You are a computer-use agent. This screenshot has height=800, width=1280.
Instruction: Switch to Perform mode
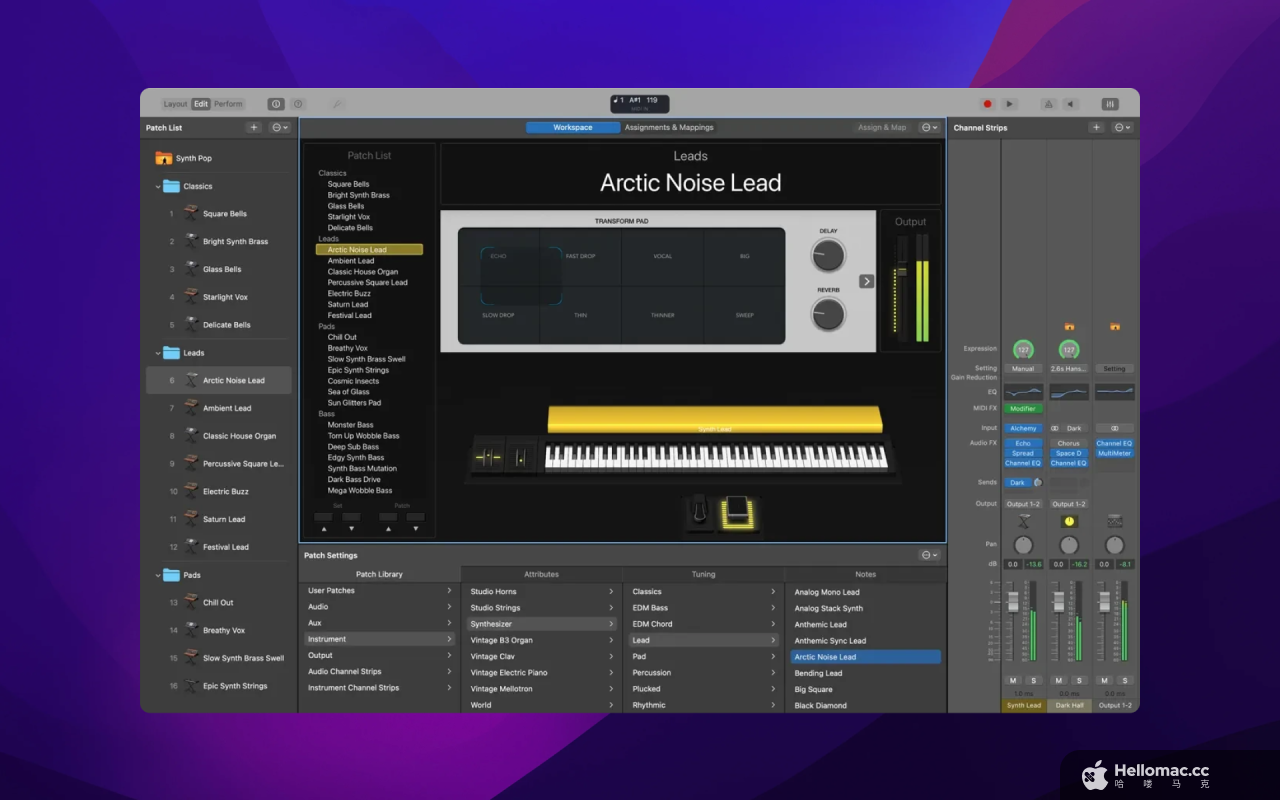[228, 104]
